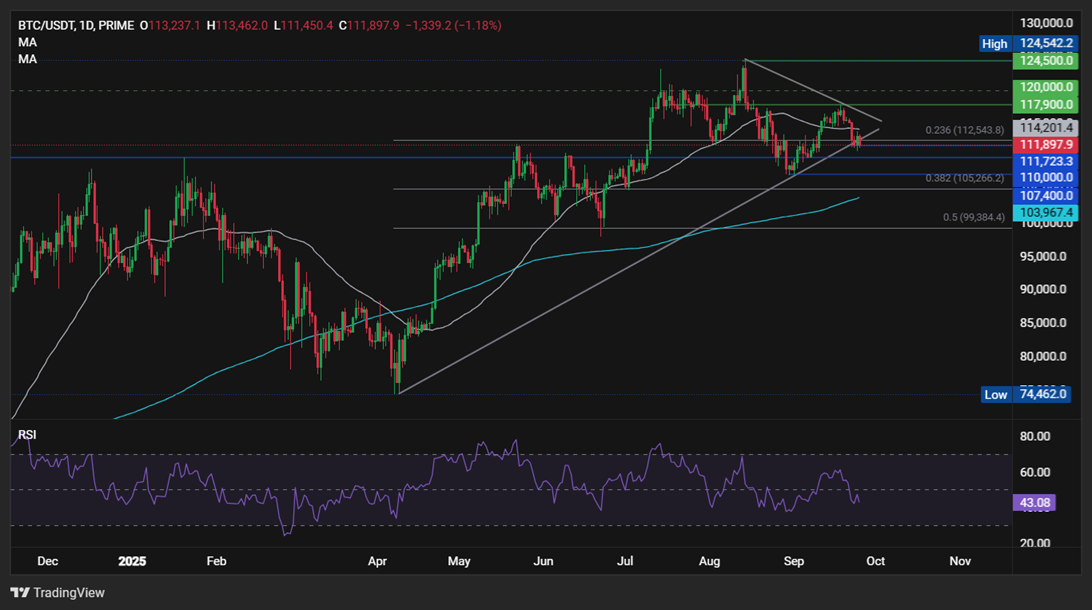This screenshot has width=1092, height=610.
Task: Click the gray 114,201.4 MA value tag
Action: [1045, 128]
